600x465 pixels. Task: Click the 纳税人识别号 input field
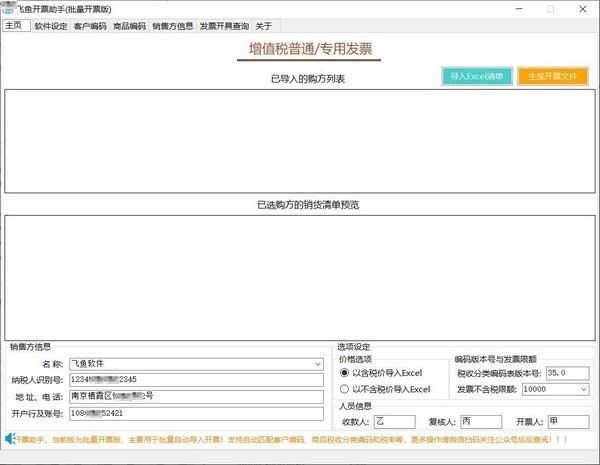click(196, 380)
